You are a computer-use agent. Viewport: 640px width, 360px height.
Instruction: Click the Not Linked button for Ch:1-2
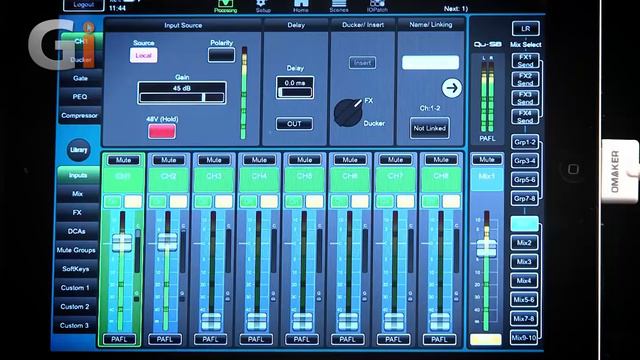click(x=430, y=128)
